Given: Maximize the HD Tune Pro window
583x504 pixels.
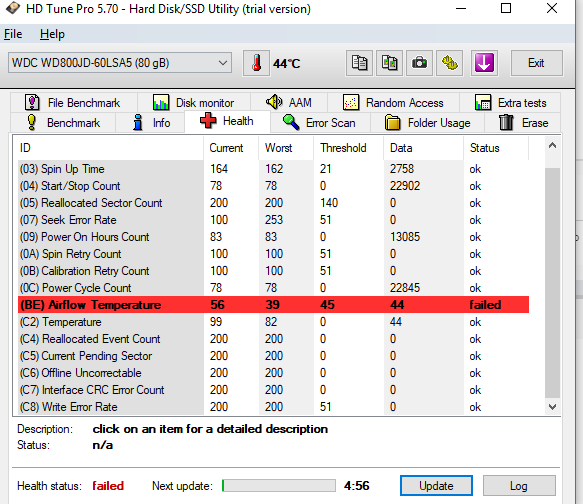Looking at the screenshot, I should click(x=506, y=8).
